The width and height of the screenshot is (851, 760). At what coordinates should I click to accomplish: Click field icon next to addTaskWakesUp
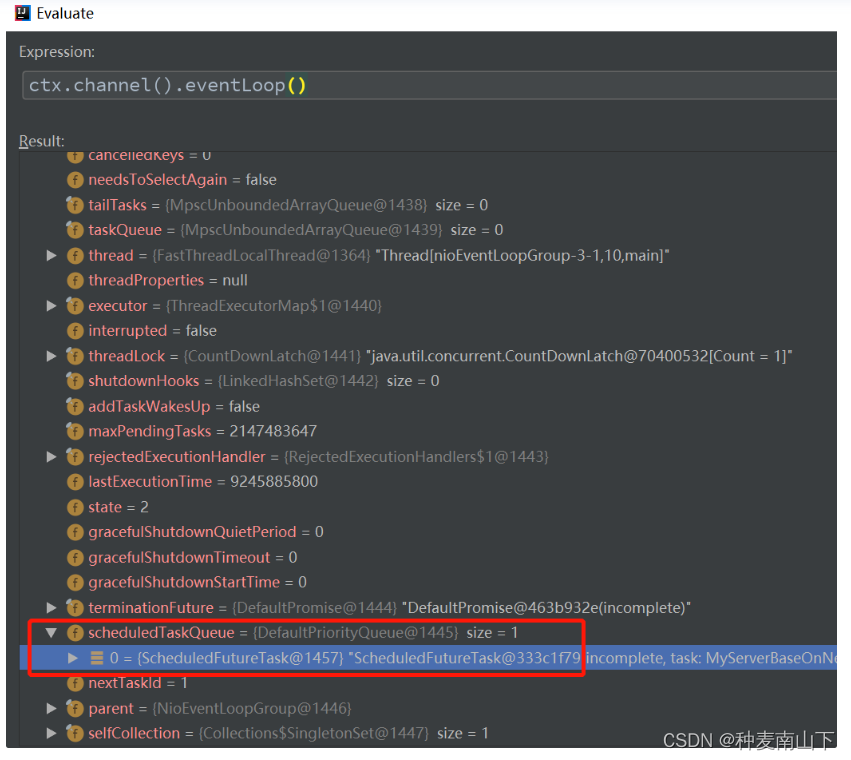tap(75, 406)
